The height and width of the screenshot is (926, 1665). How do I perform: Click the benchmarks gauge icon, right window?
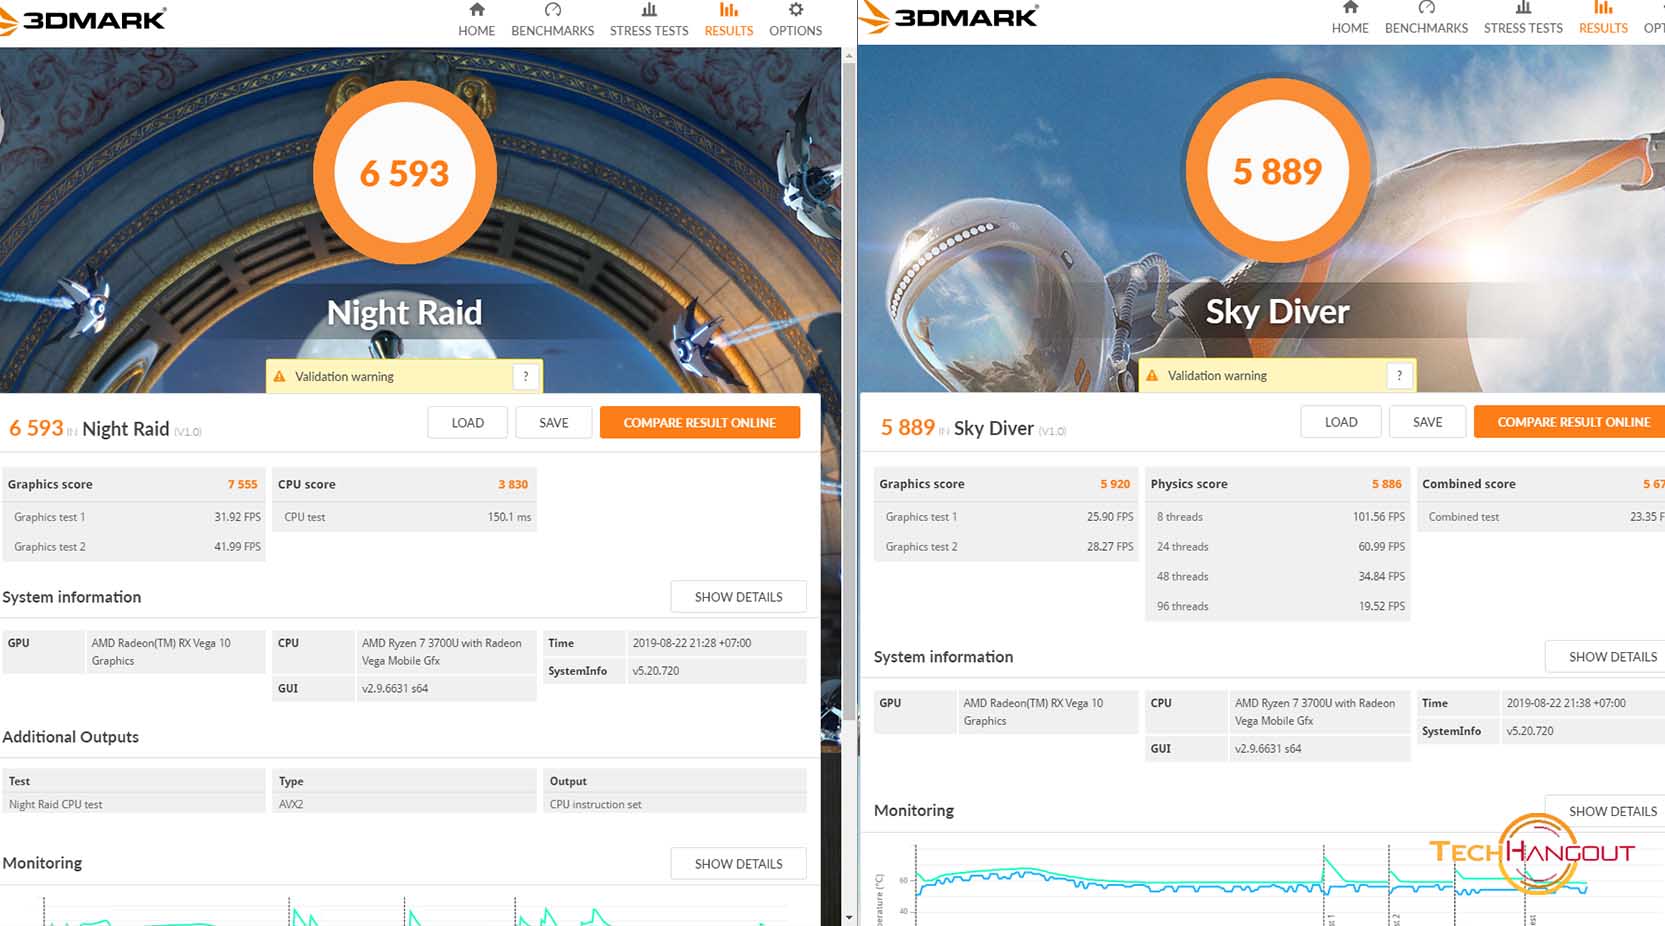coord(1427,7)
